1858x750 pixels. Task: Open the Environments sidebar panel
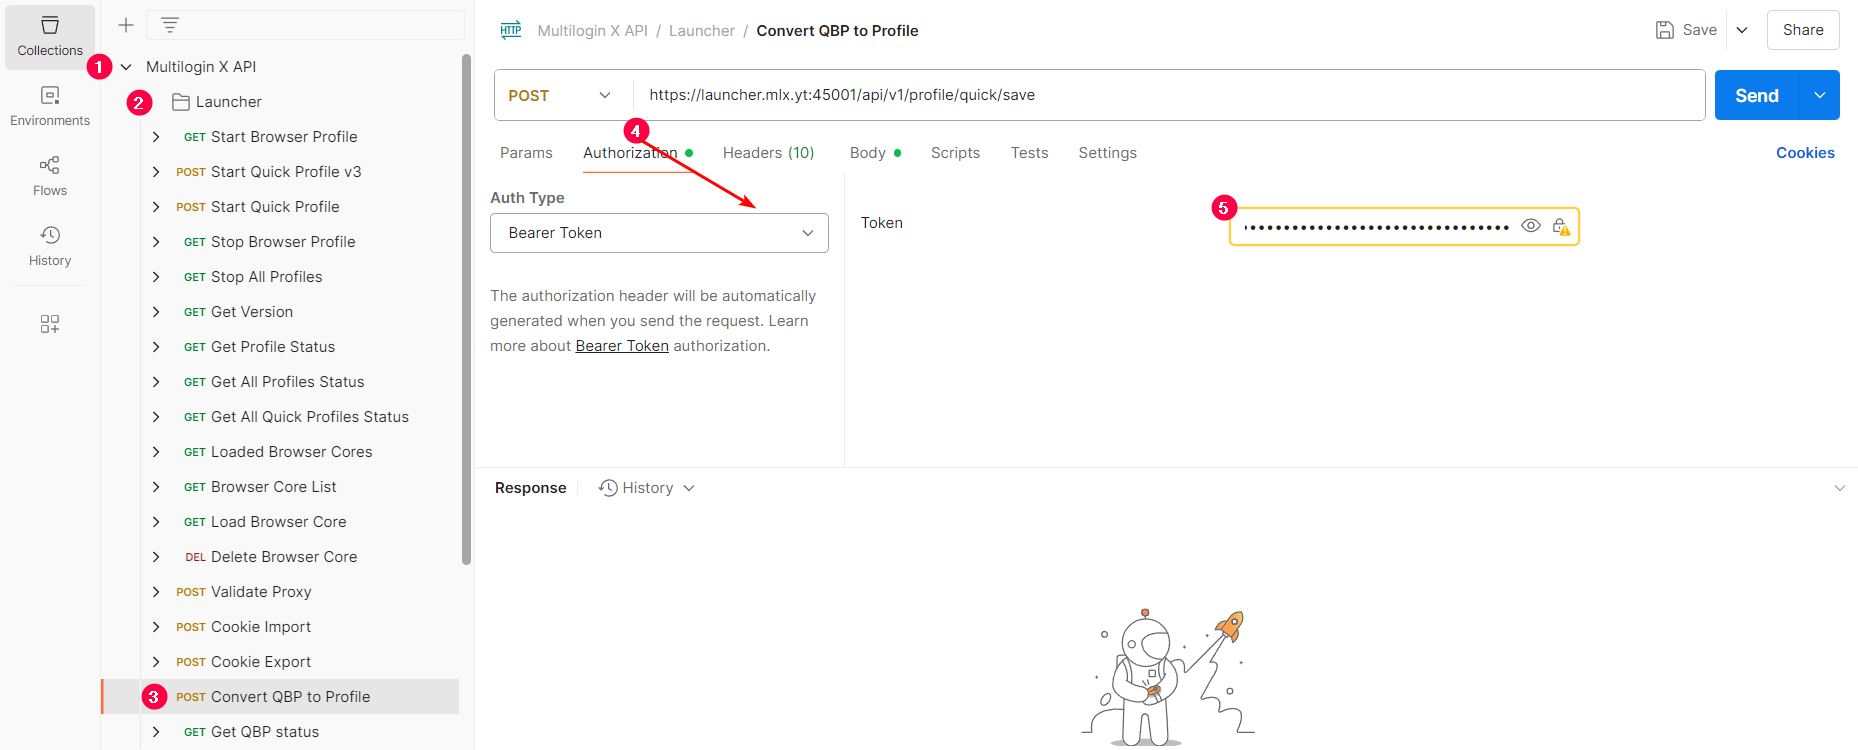tap(50, 106)
